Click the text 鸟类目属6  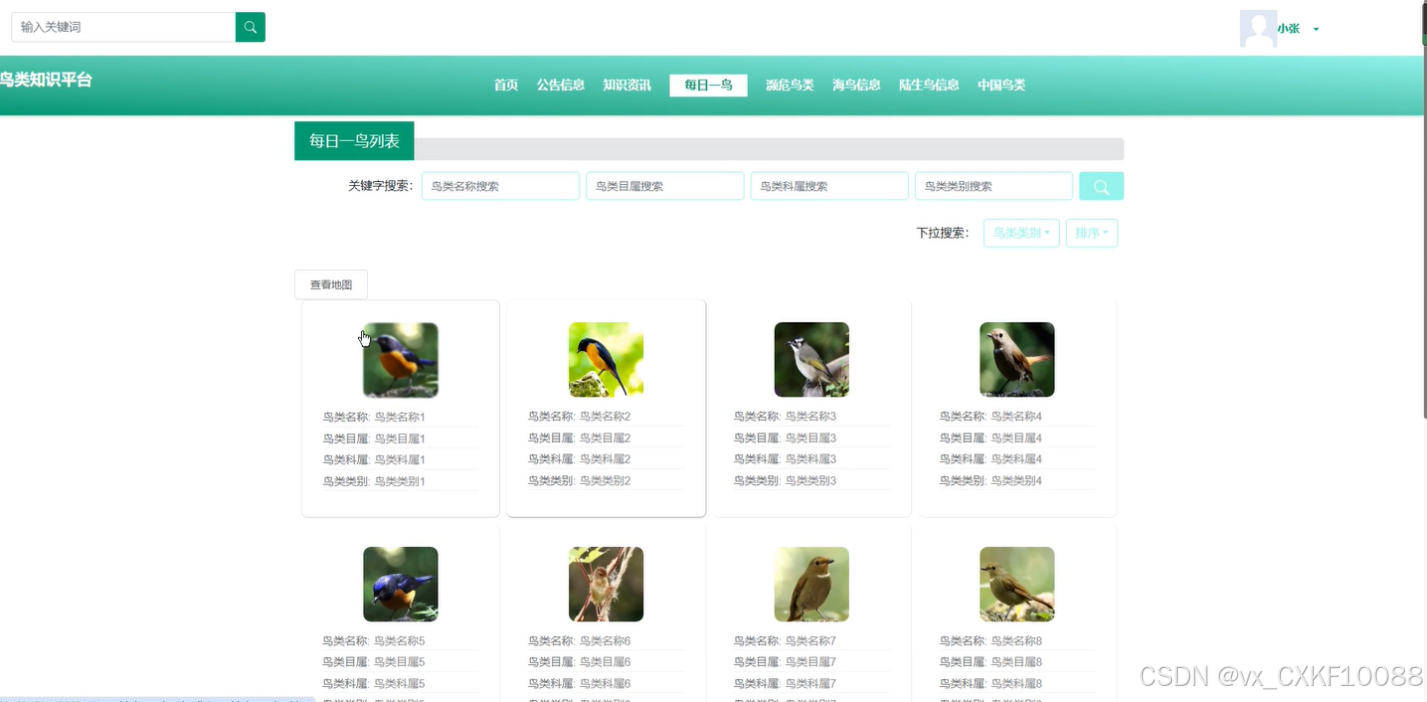click(x=606, y=662)
